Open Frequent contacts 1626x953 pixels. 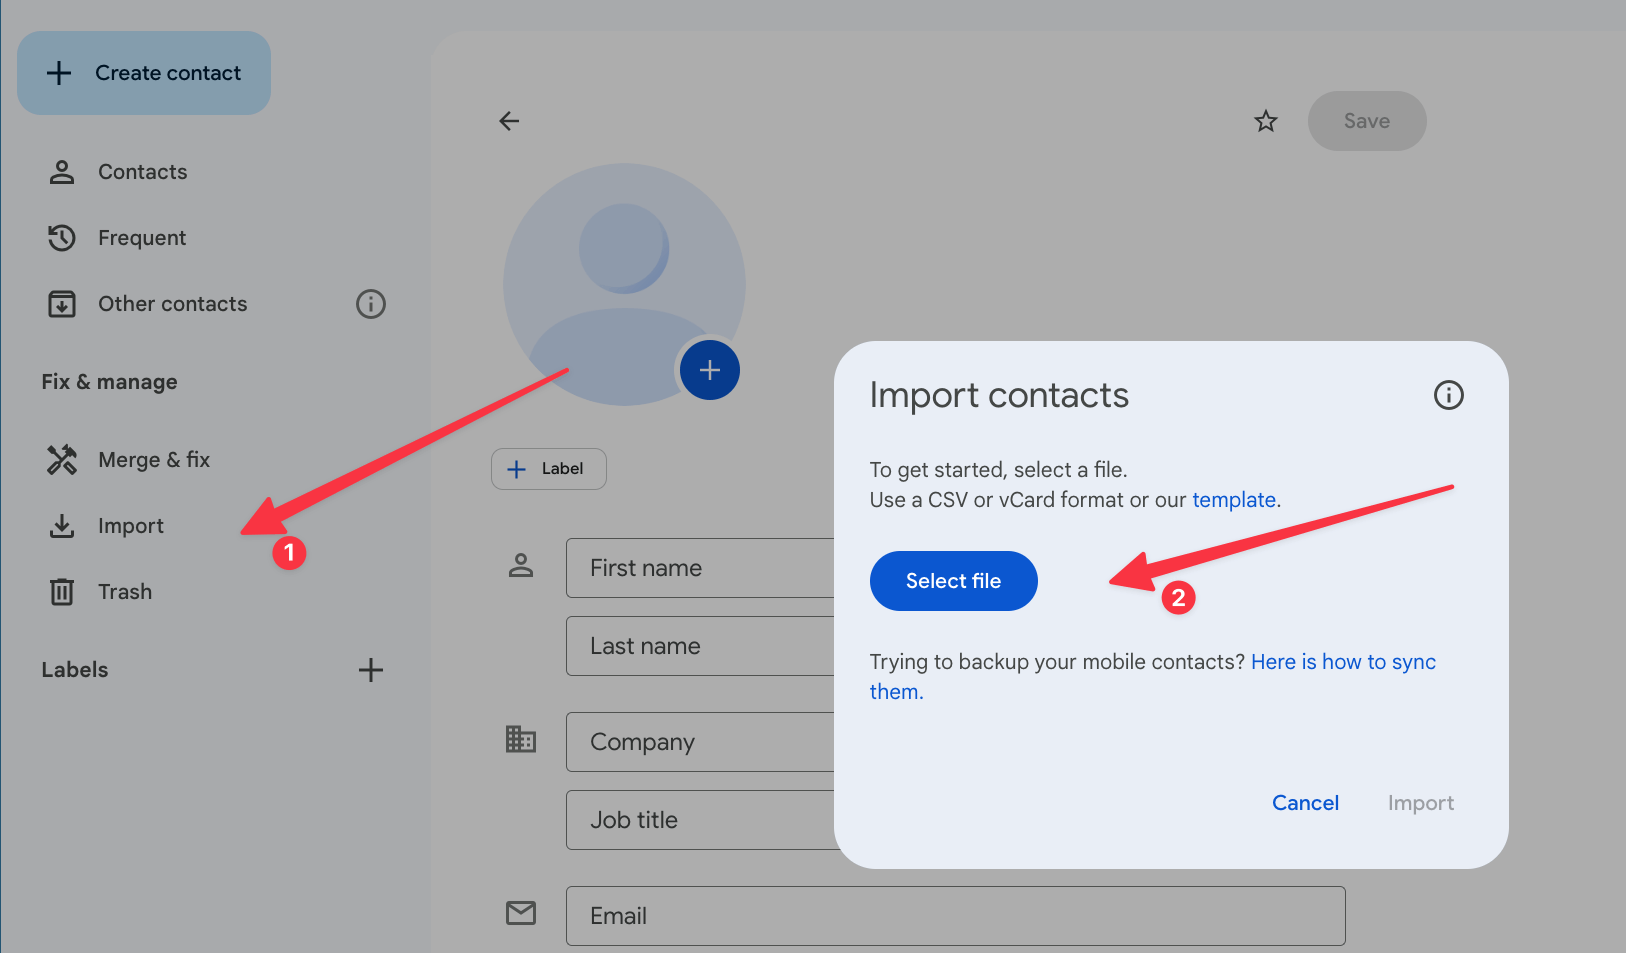[x=142, y=238]
